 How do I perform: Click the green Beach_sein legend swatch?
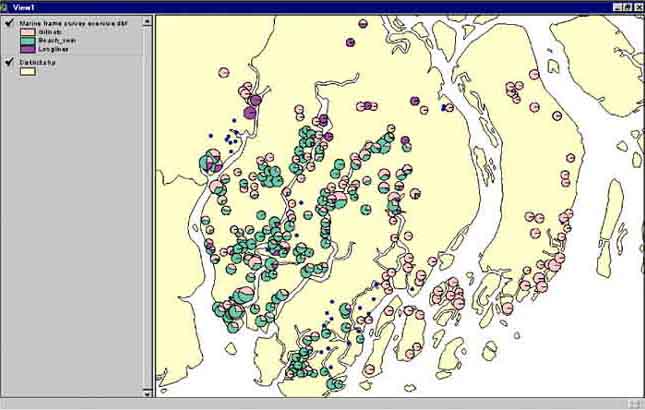click(x=27, y=40)
